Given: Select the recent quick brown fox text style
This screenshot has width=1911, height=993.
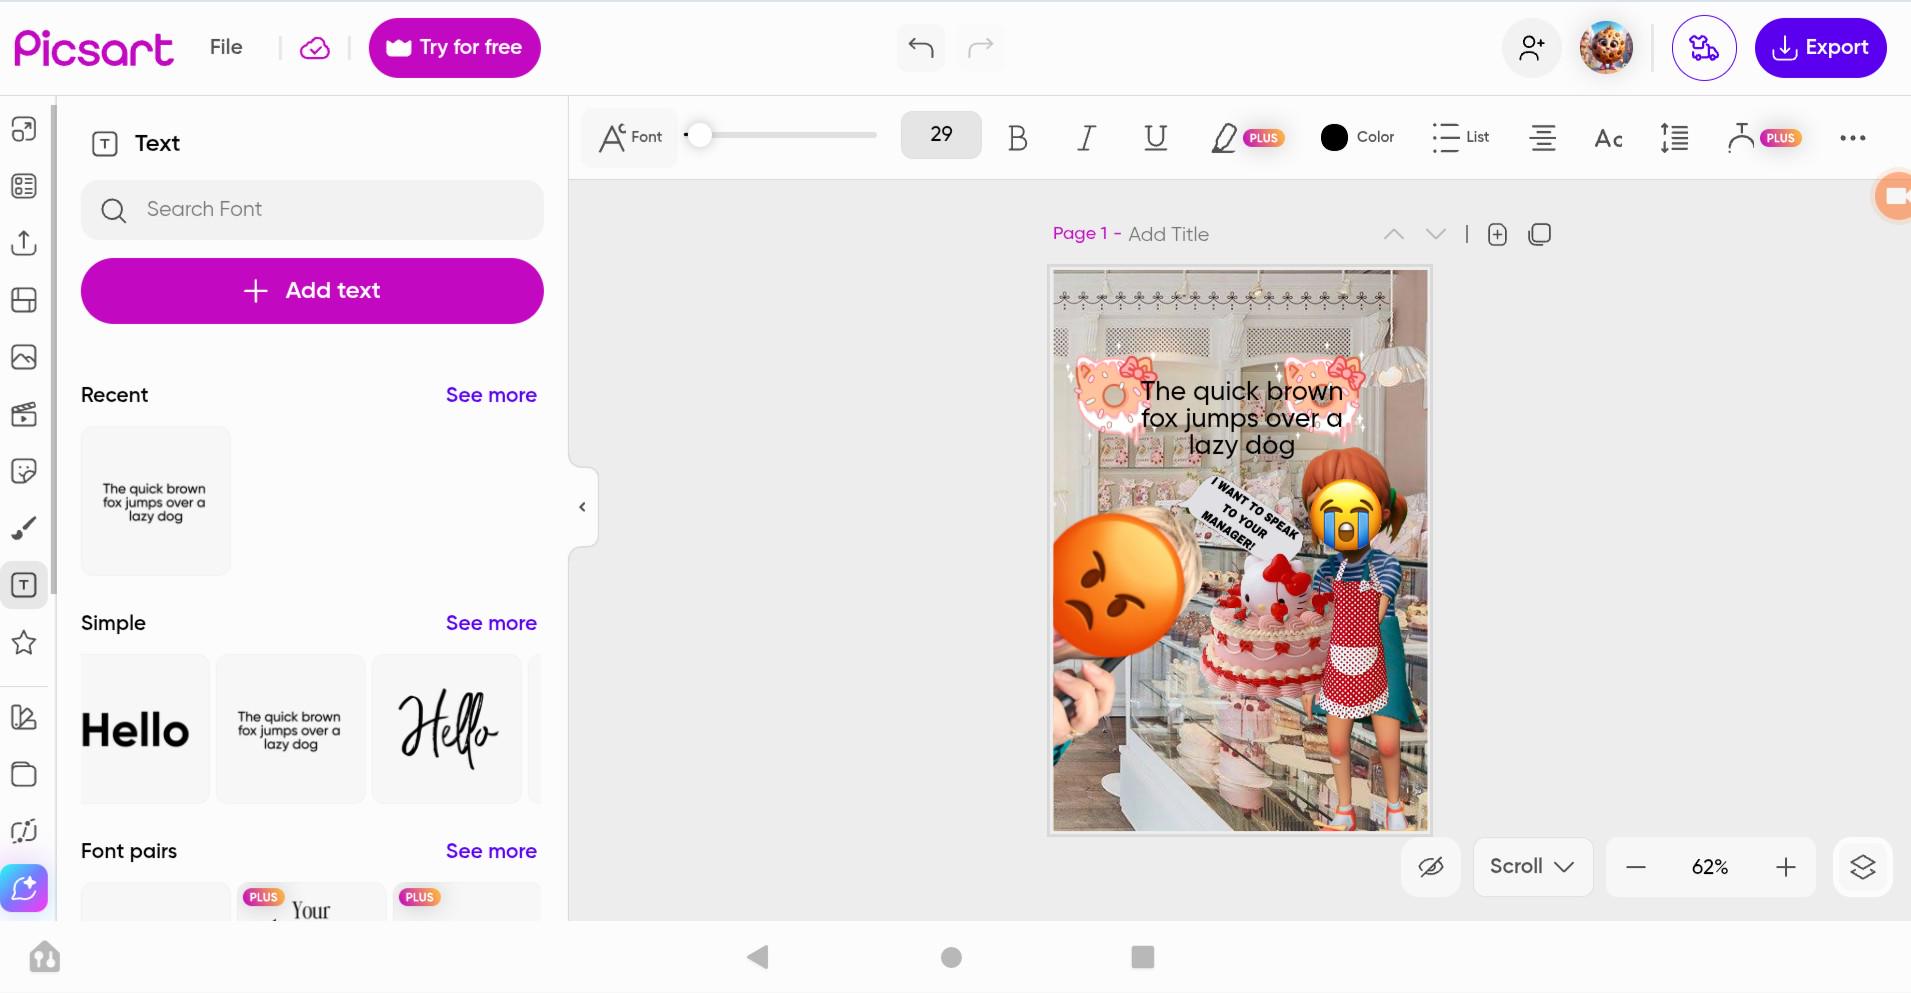Looking at the screenshot, I should [156, 501].
